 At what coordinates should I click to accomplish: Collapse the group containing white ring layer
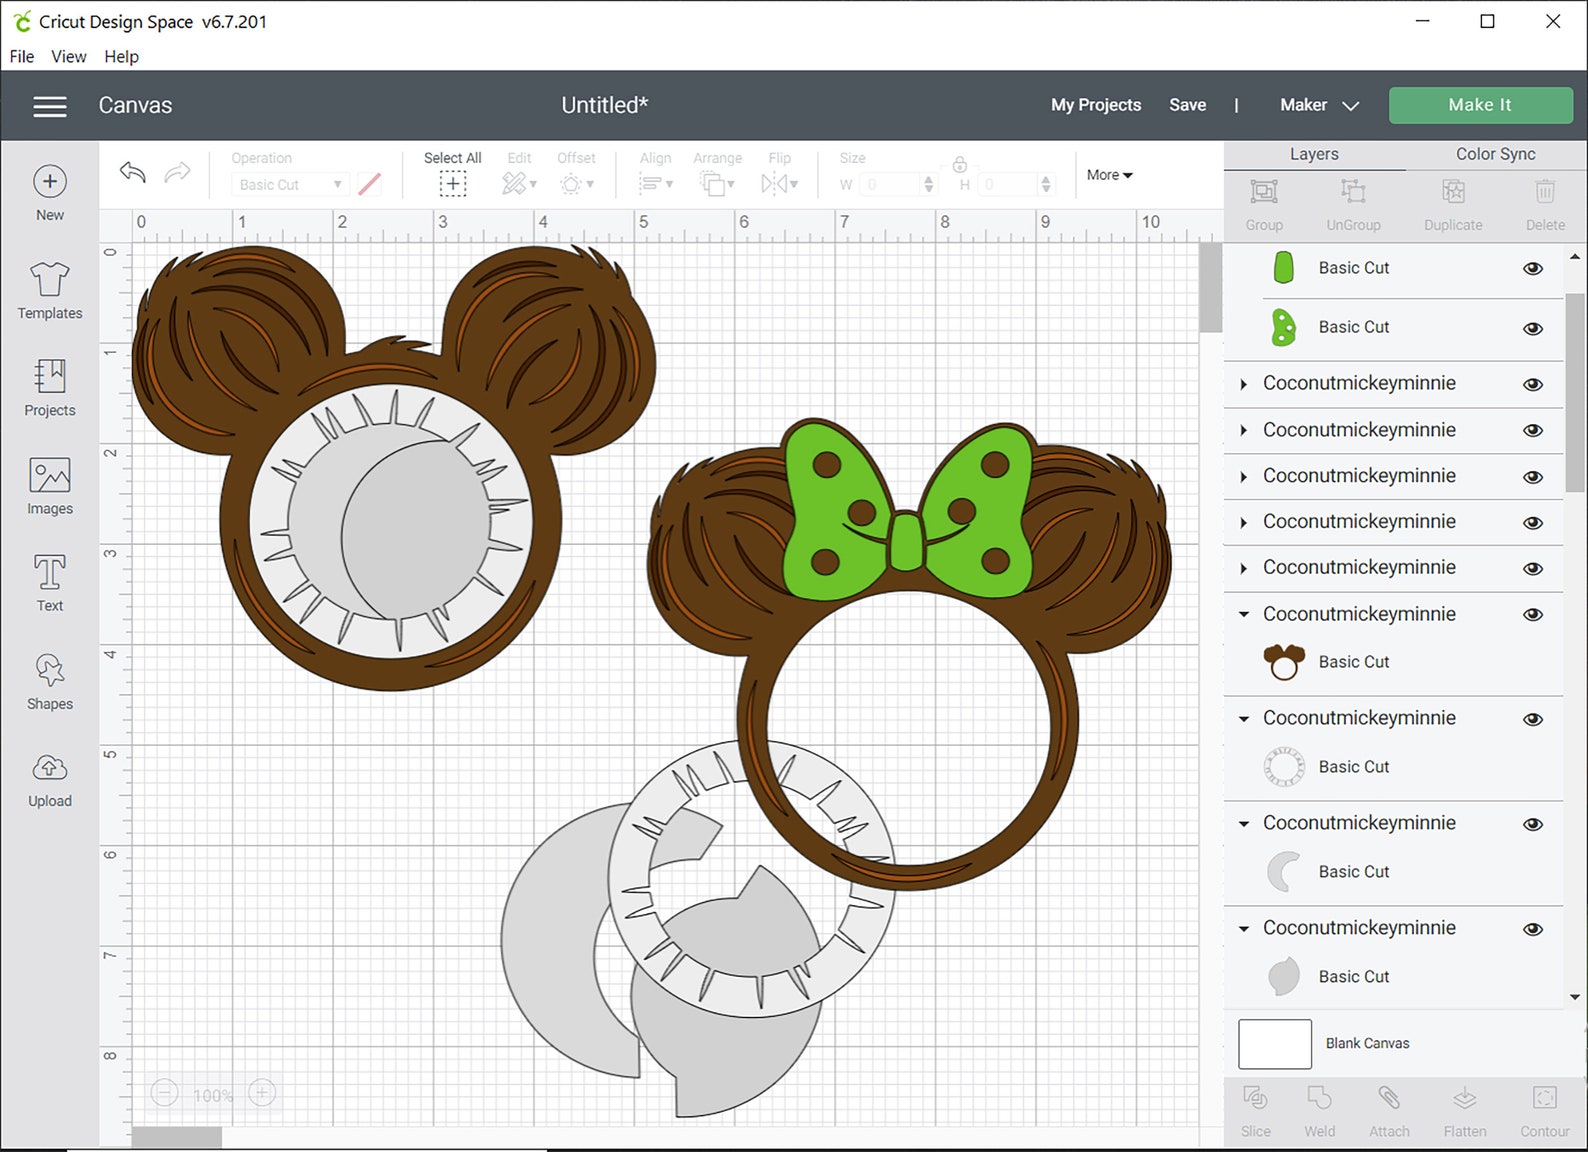[x=1244, y=719]
